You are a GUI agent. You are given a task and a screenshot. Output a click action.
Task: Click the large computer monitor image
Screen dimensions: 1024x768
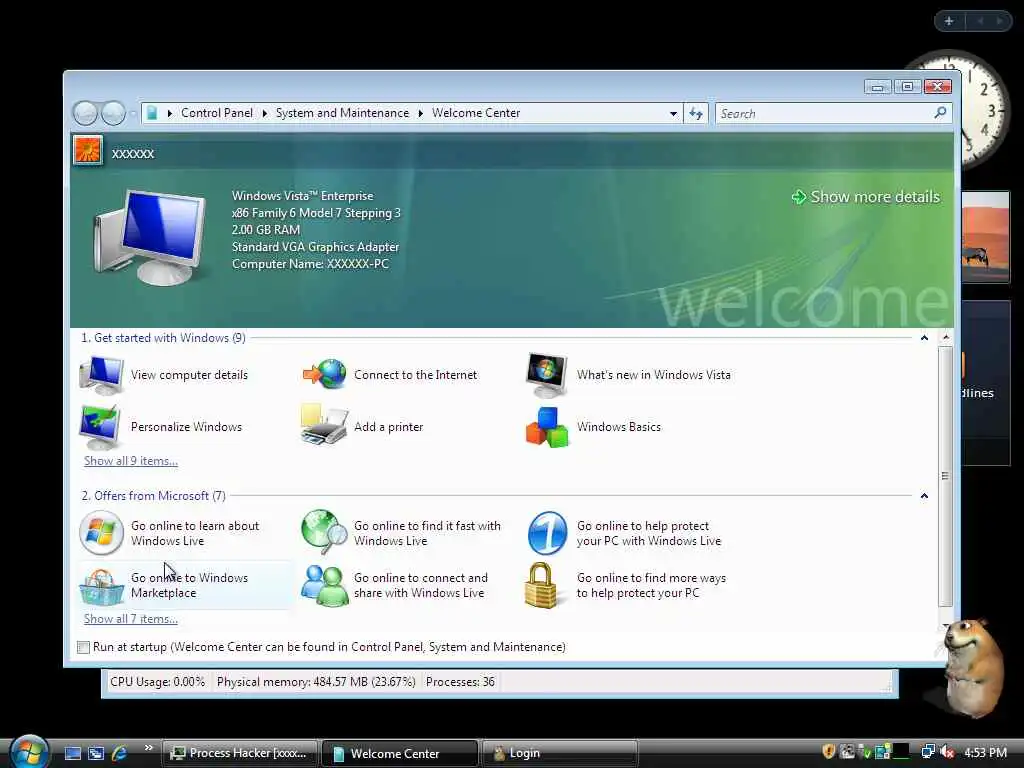click(x=150, y=238)
